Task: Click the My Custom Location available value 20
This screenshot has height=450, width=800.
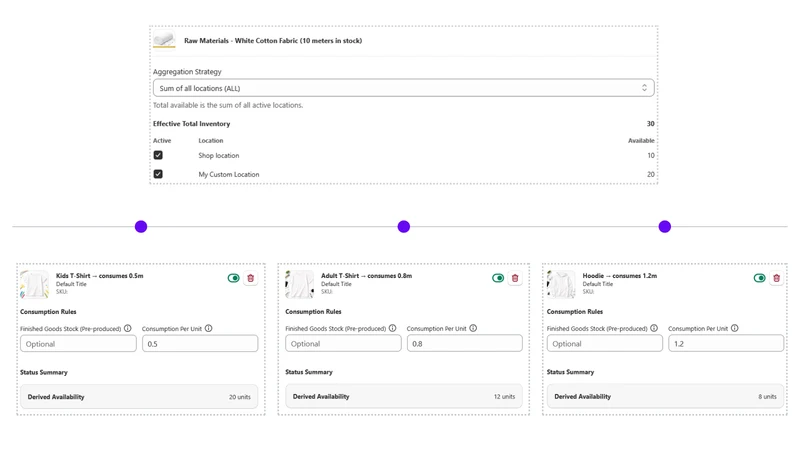Action: (651, 174)
